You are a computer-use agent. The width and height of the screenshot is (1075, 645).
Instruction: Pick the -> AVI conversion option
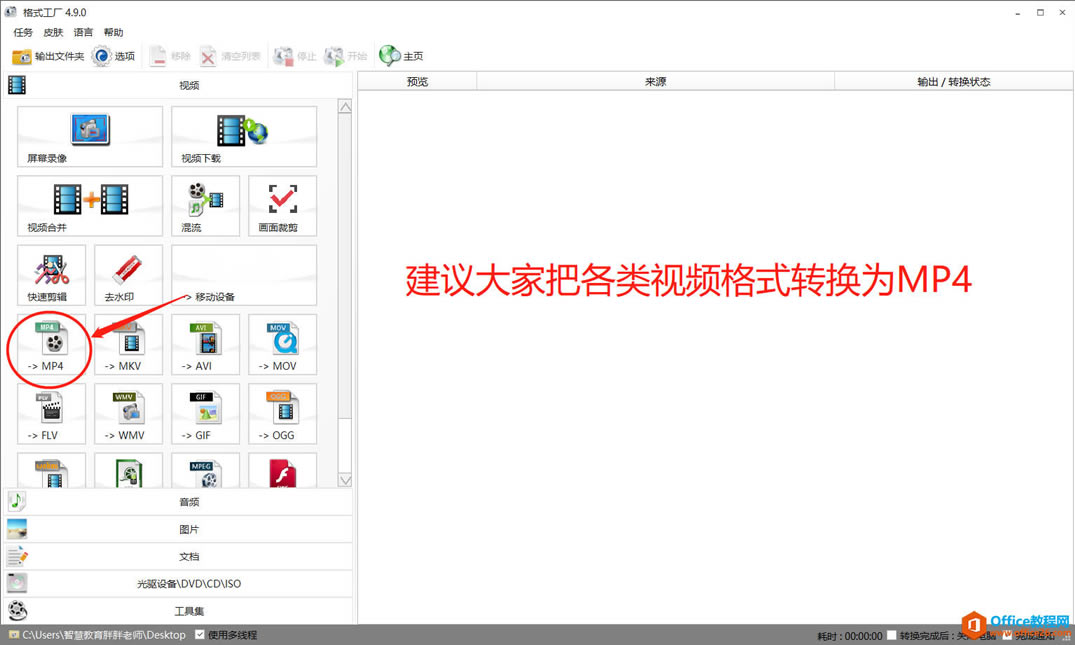coord(205,346)
